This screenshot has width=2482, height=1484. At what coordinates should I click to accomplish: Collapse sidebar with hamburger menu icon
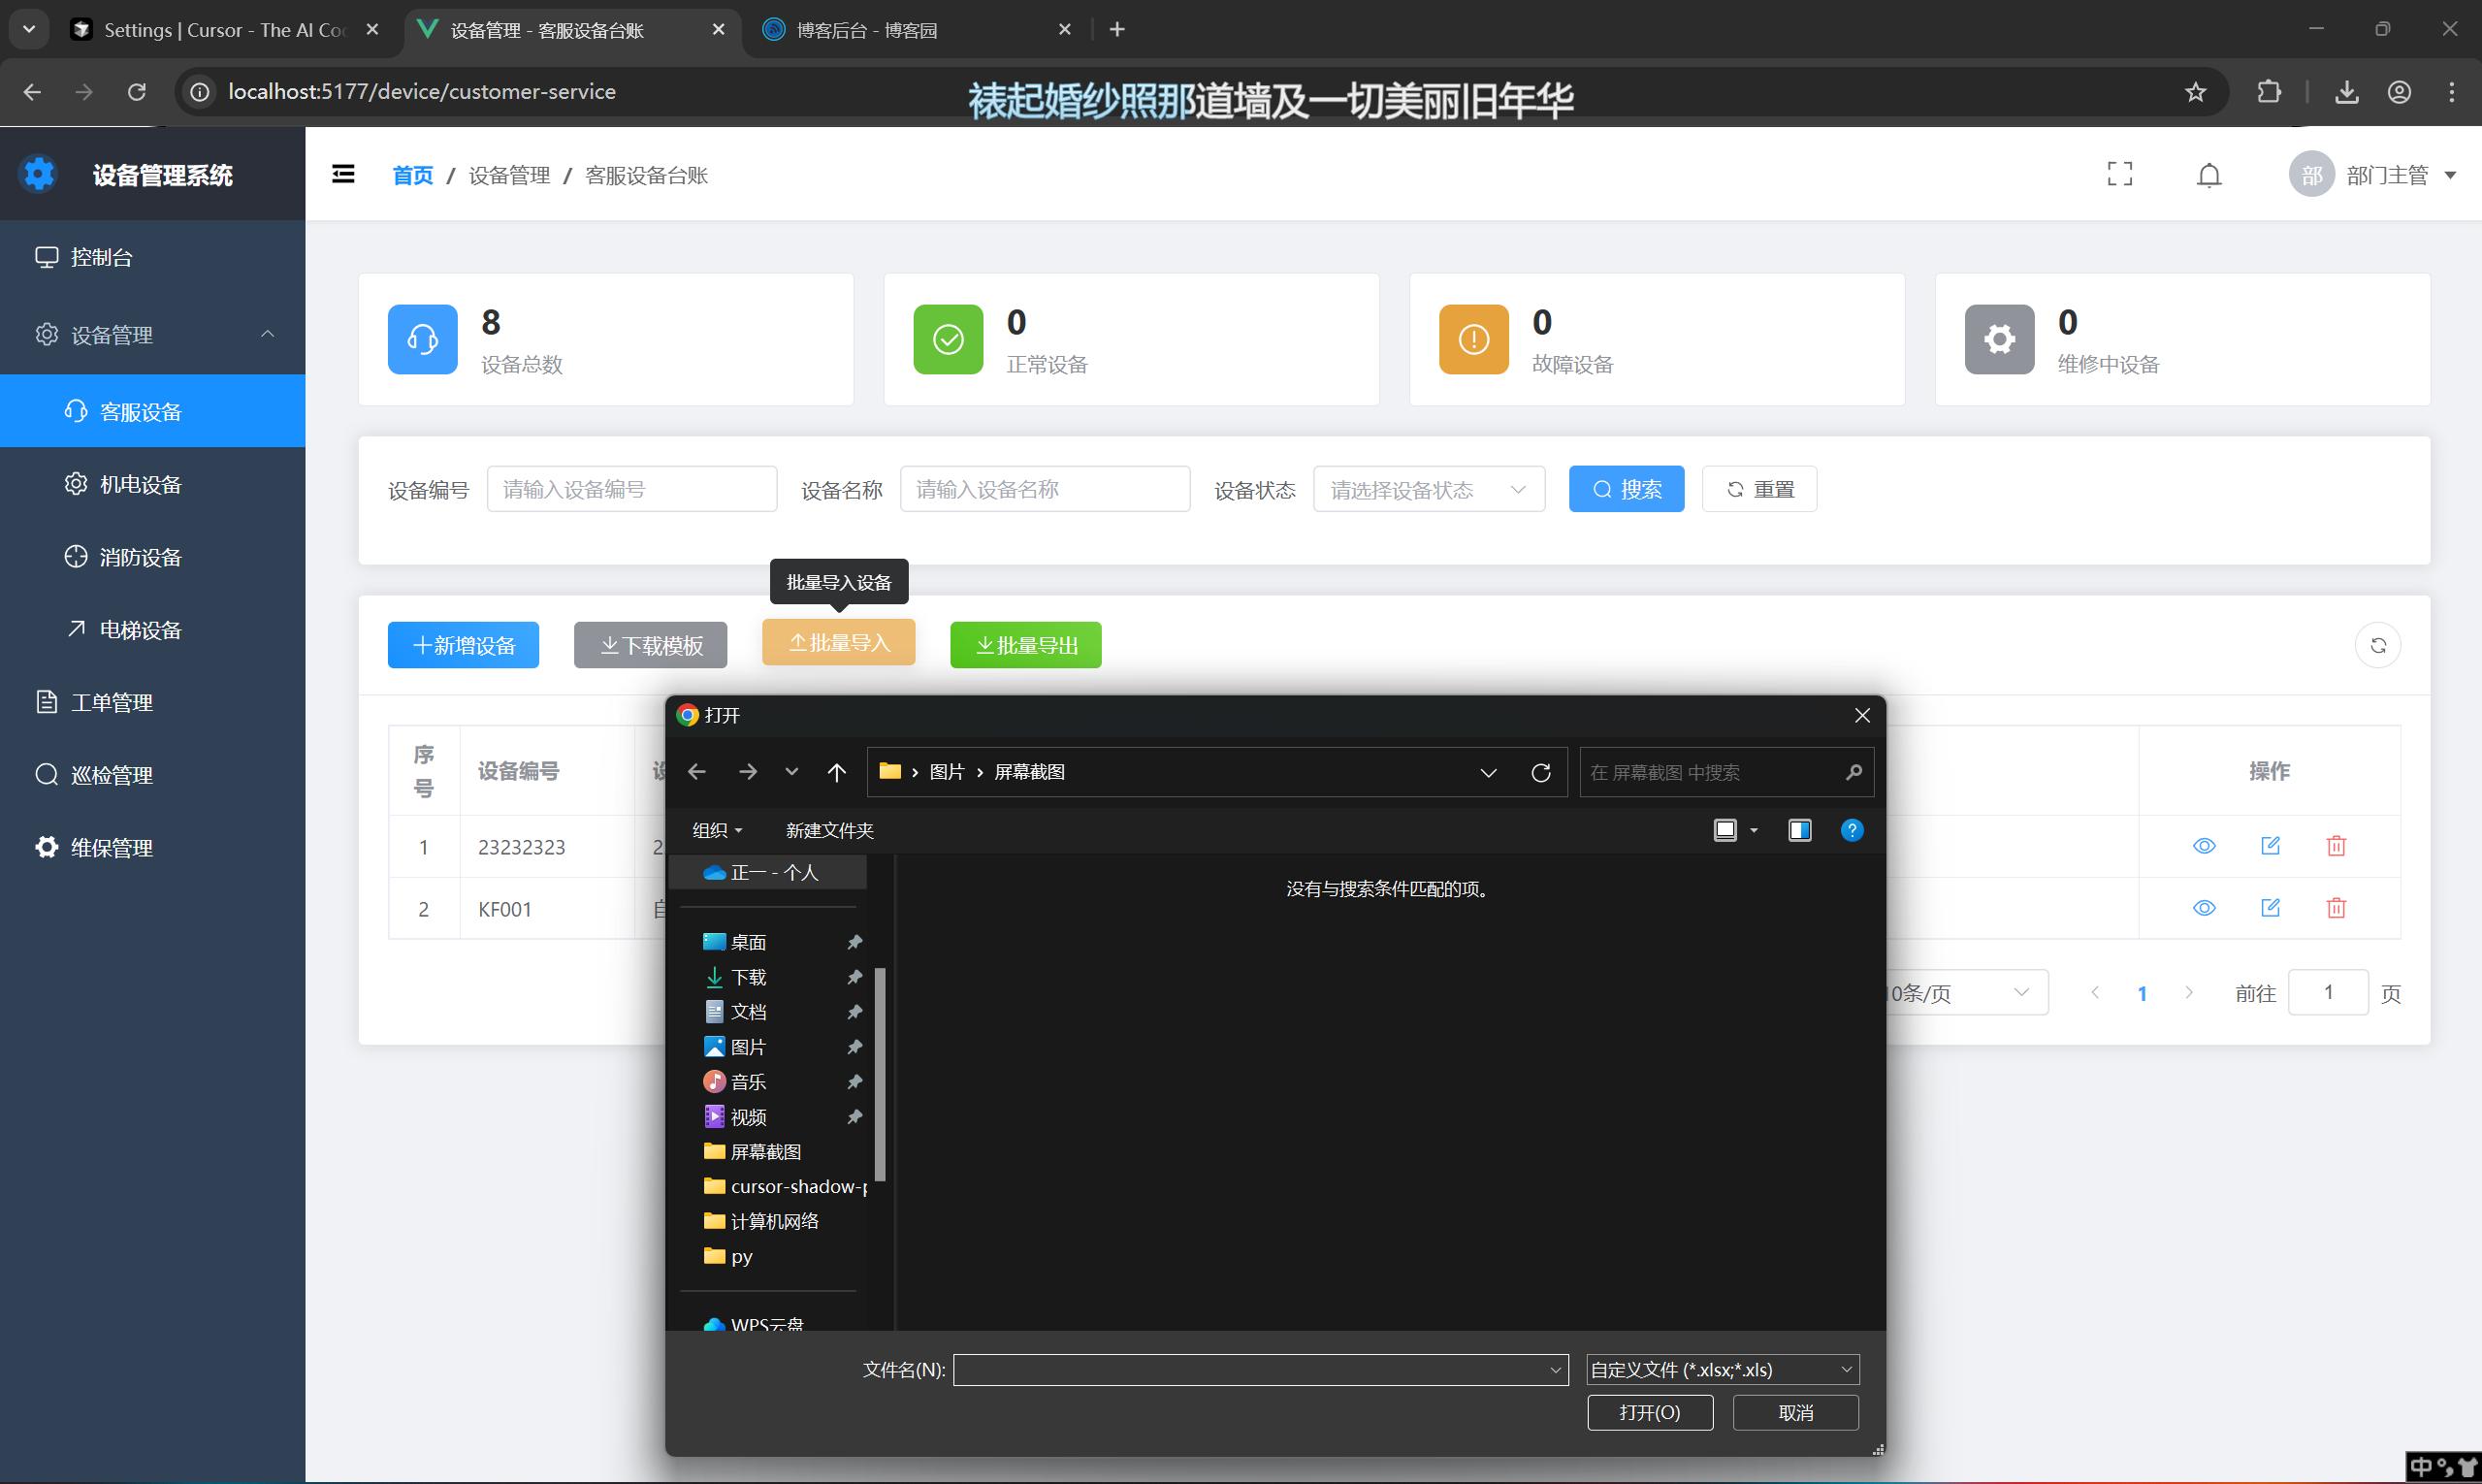(343, 175)
